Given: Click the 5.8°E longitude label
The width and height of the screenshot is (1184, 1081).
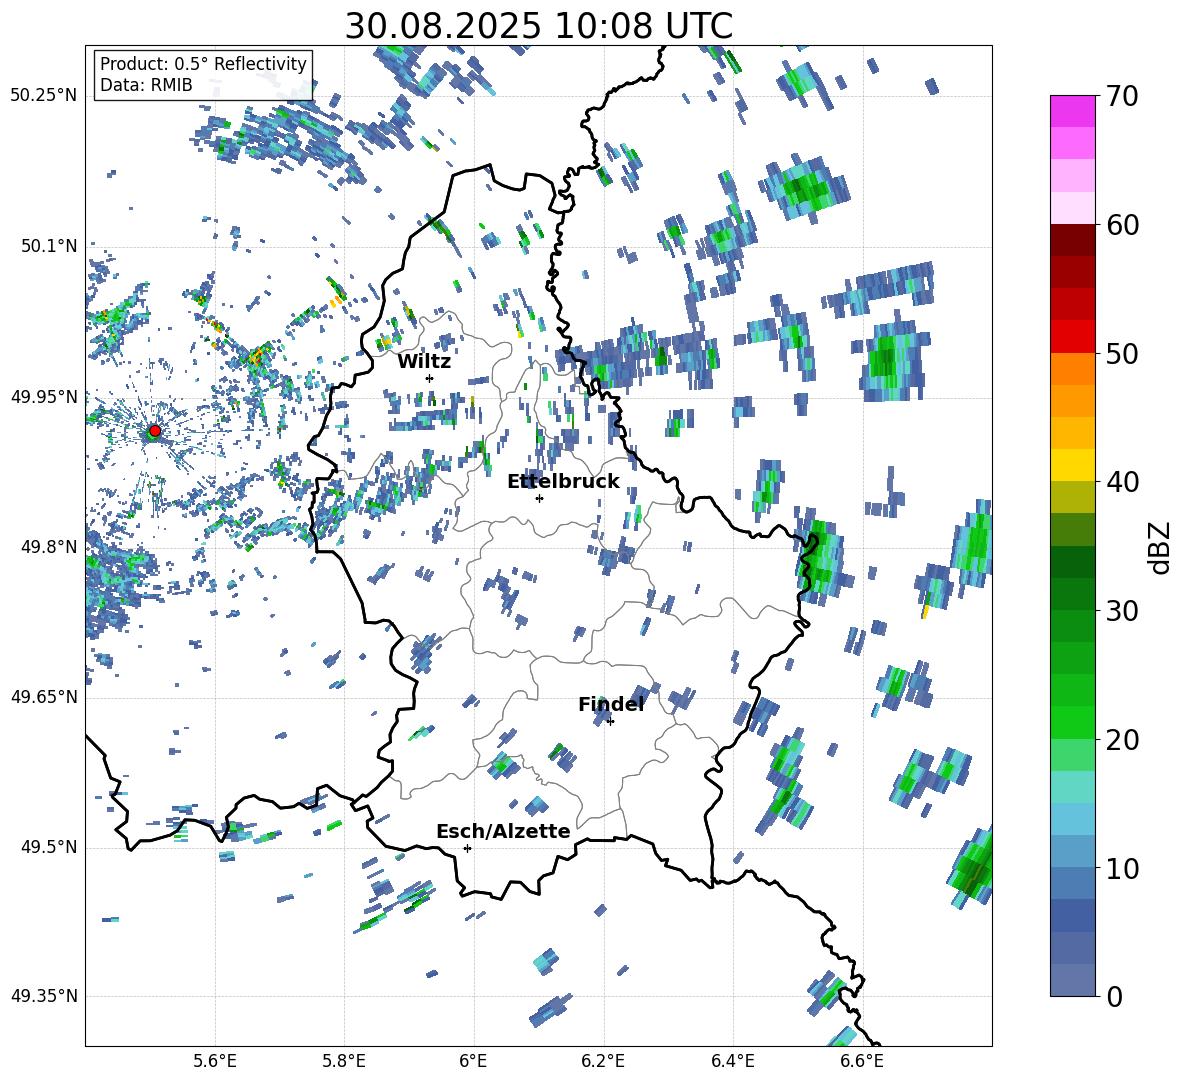Looking at the screenshot, I should pos(344,1061).
